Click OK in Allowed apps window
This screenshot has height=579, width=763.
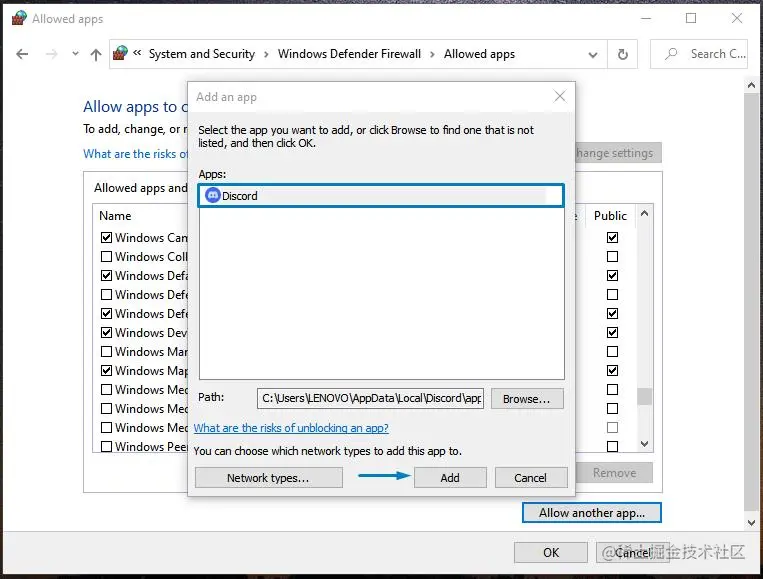[551, 552]
